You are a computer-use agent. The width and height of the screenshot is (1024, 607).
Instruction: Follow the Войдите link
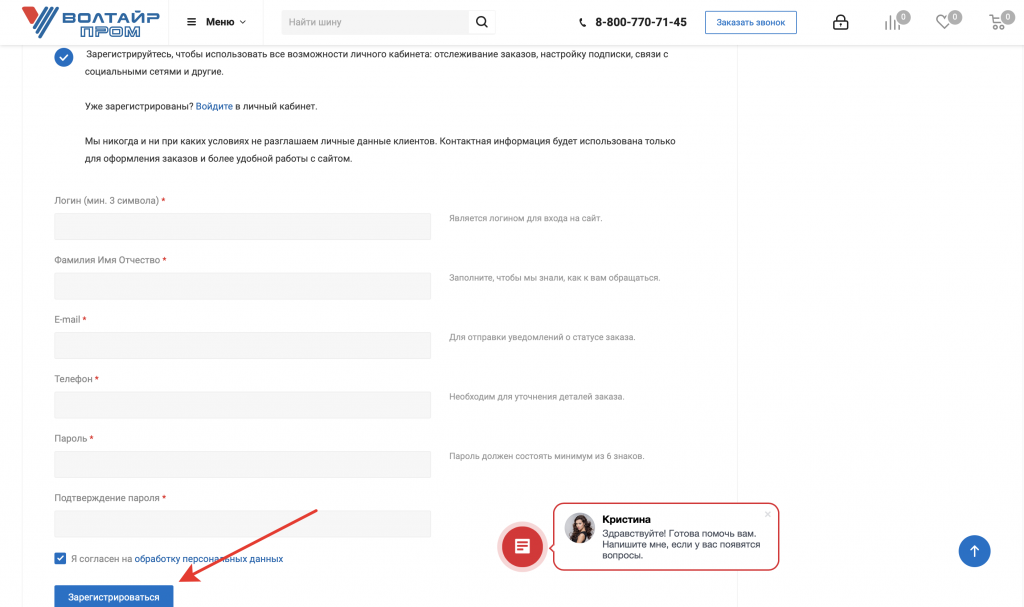point(214,106)
